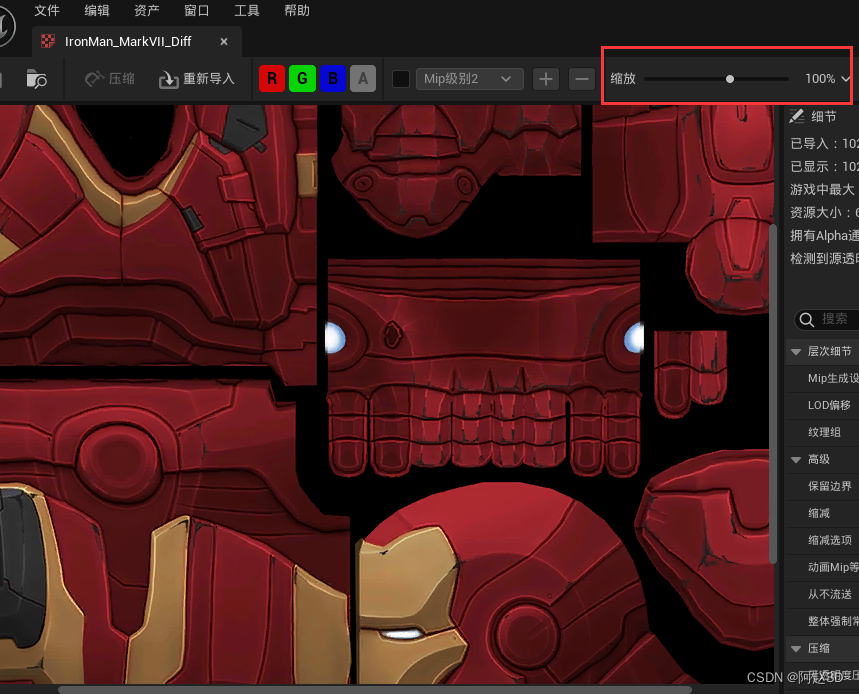The image size is (859, 694).
Task: Click the vertical viewport scrollbar
Action: [x=773, y=394]
